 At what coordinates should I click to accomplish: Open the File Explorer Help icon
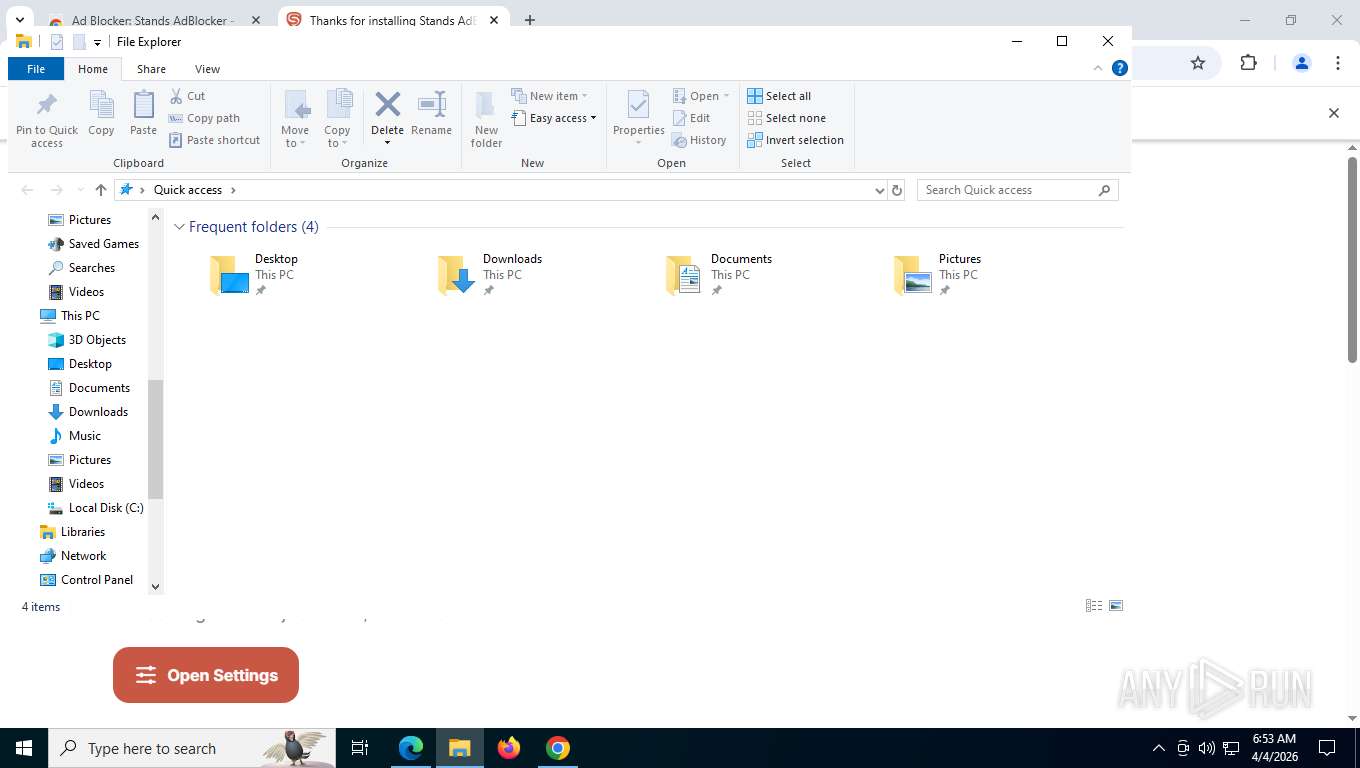(1120, 68)
